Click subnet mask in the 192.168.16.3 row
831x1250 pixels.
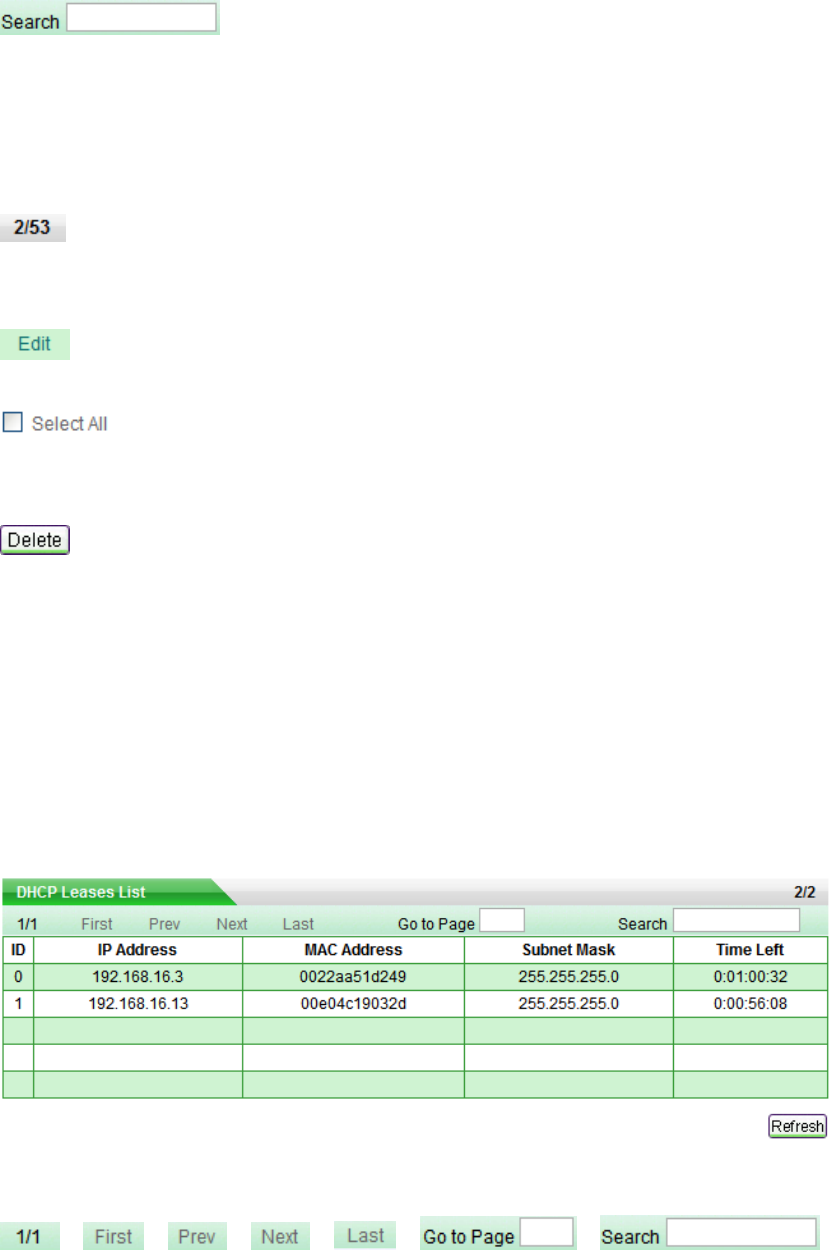(568, 977)
